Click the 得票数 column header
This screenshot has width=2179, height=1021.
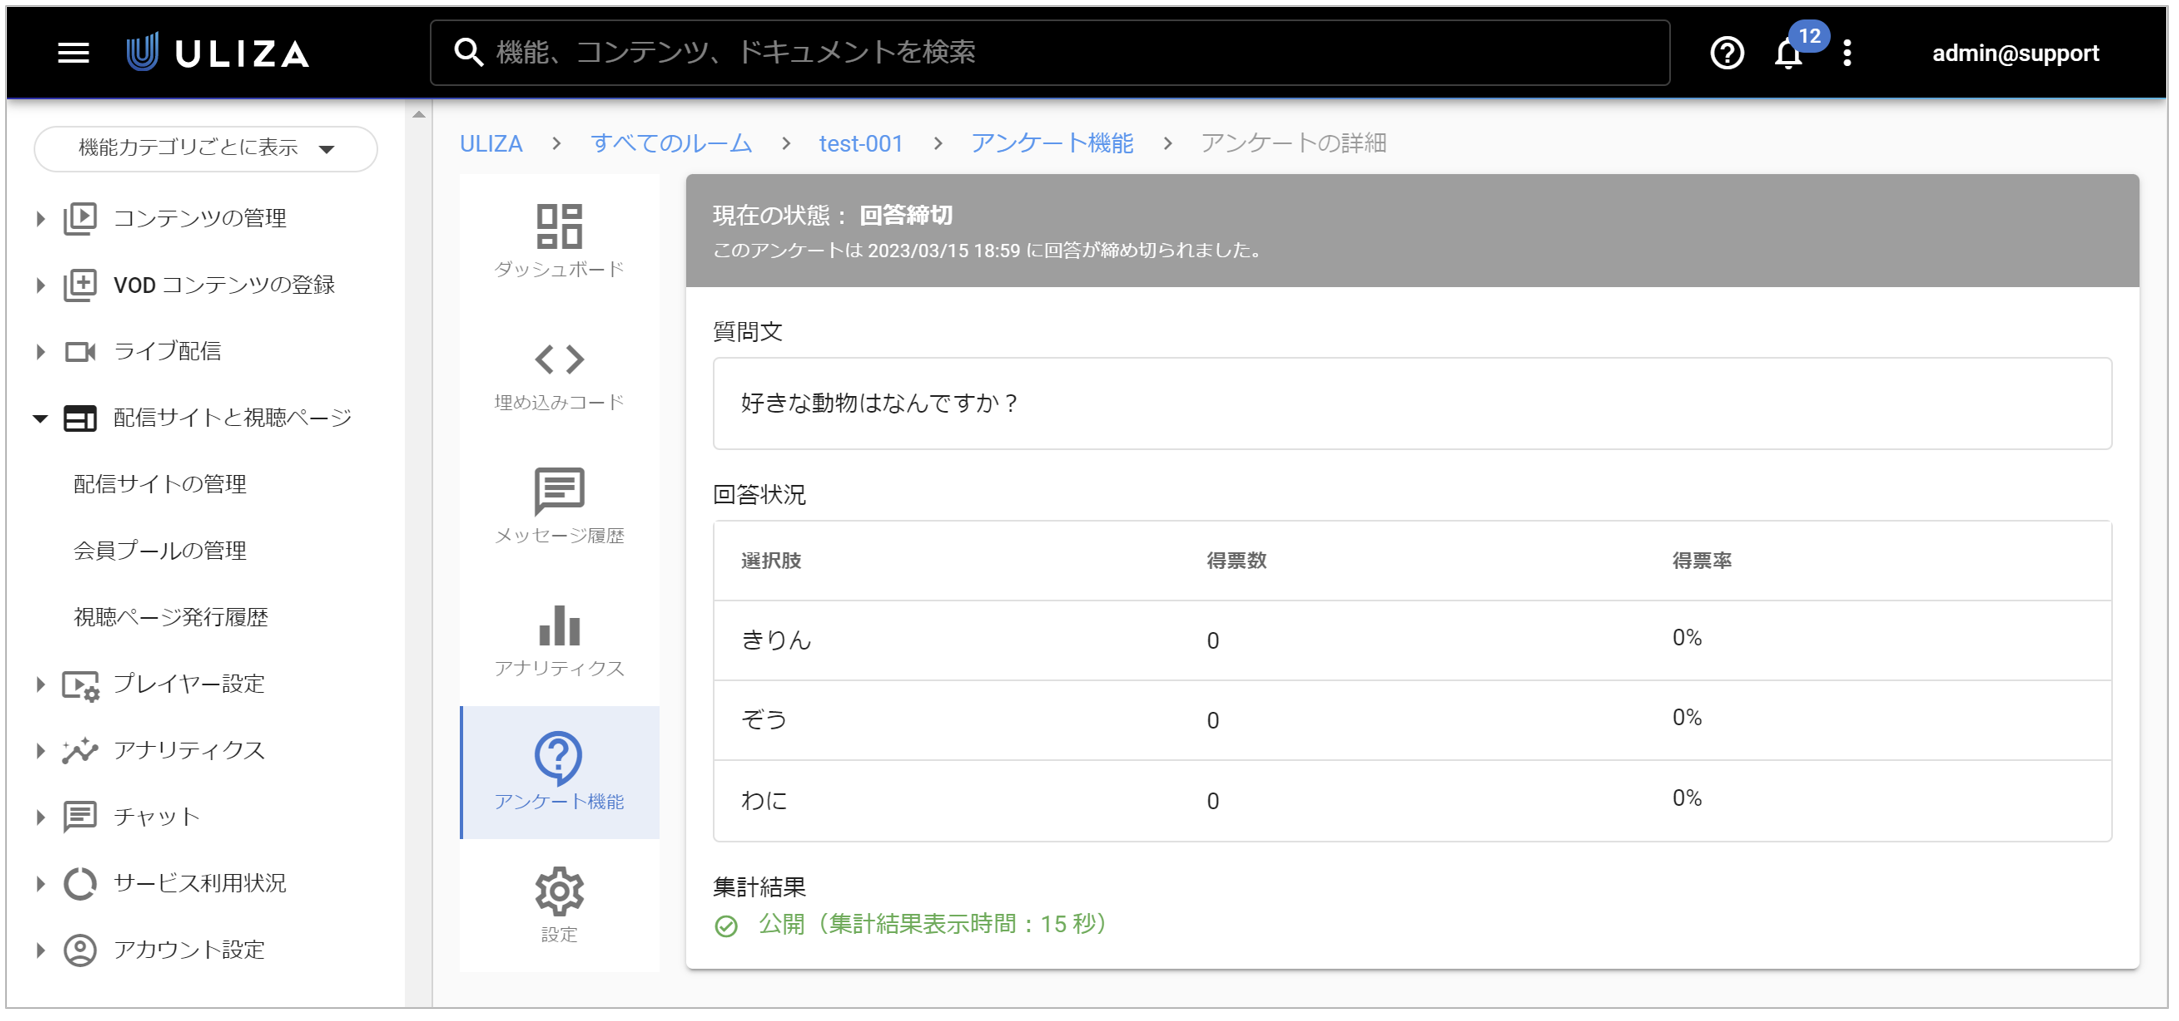[1236, 561]
